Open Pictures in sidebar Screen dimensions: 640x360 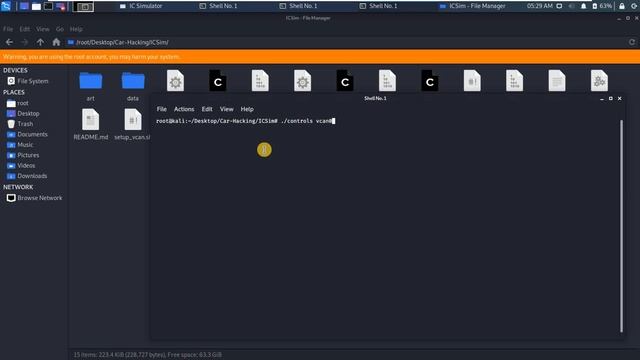point(23,155)
